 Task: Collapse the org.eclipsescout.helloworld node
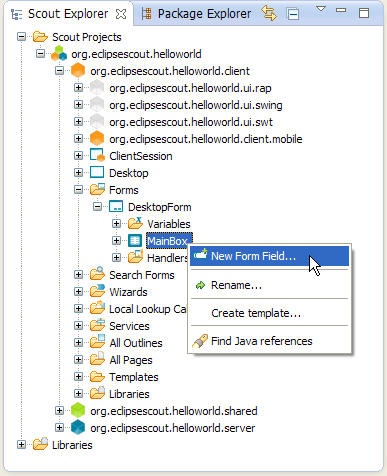pyautogui.click(x=40, y=53)
